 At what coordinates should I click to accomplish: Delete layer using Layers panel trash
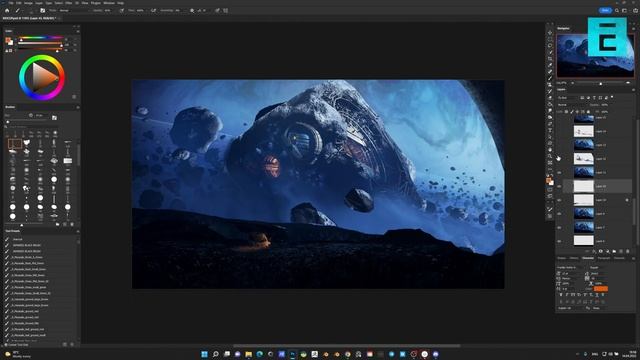(628, 251)
